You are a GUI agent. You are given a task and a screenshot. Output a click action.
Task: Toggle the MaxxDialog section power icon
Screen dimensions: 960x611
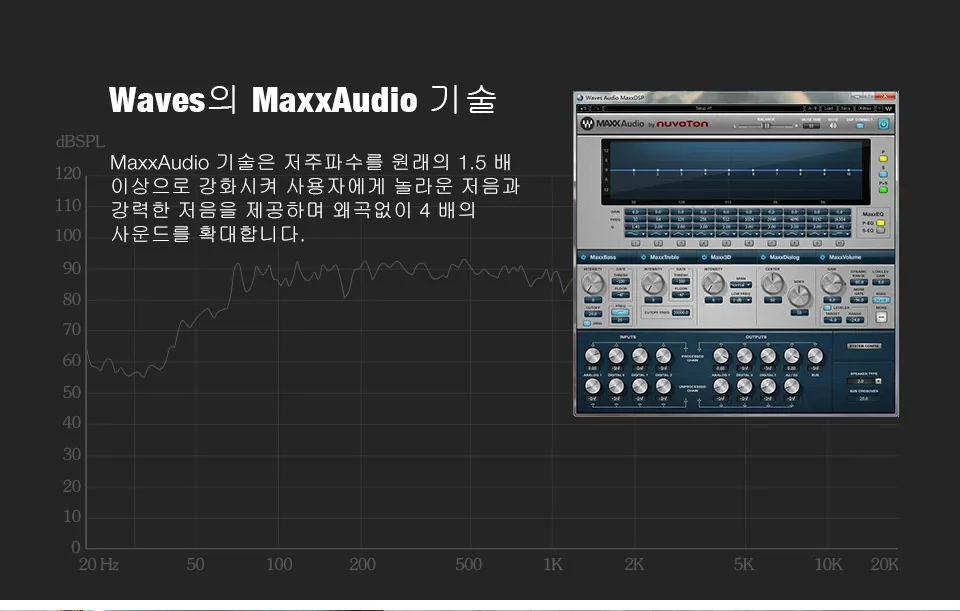[763, 257]
